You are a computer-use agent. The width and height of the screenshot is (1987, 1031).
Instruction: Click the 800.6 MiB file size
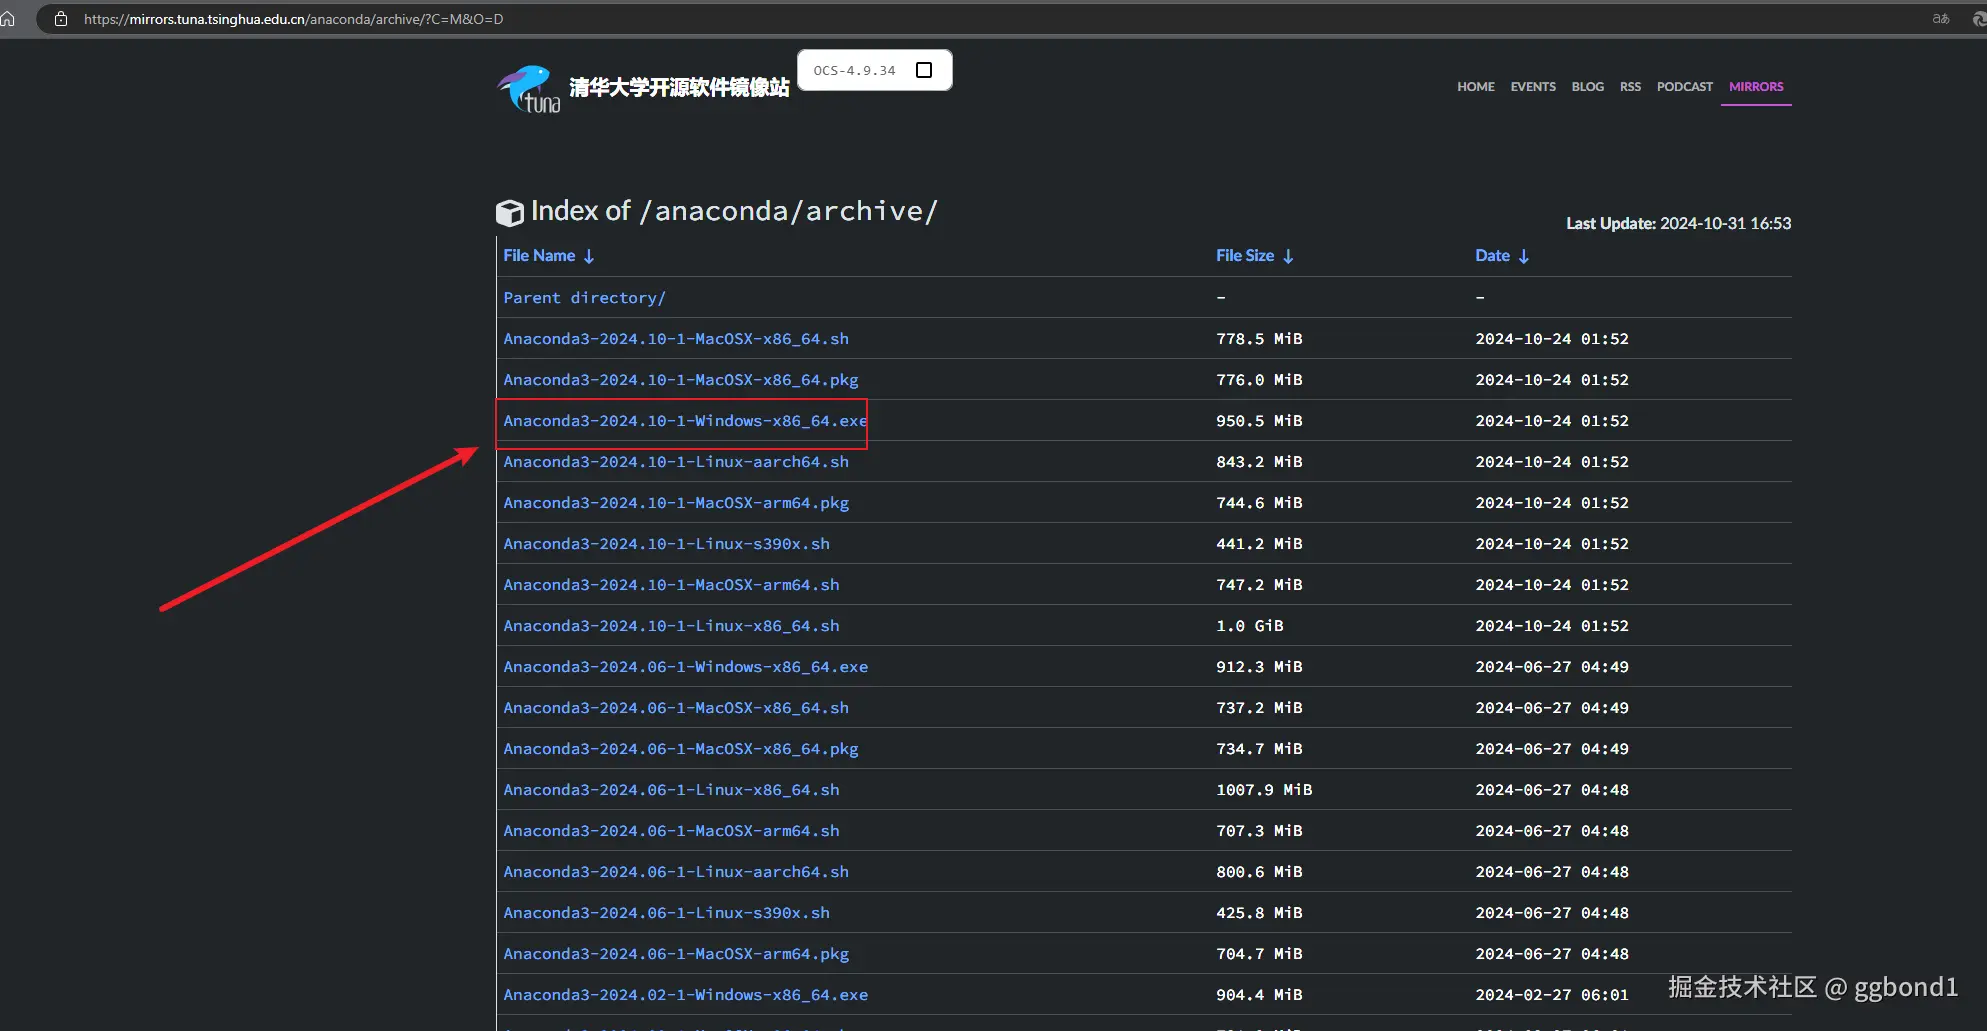[1259, 872]
